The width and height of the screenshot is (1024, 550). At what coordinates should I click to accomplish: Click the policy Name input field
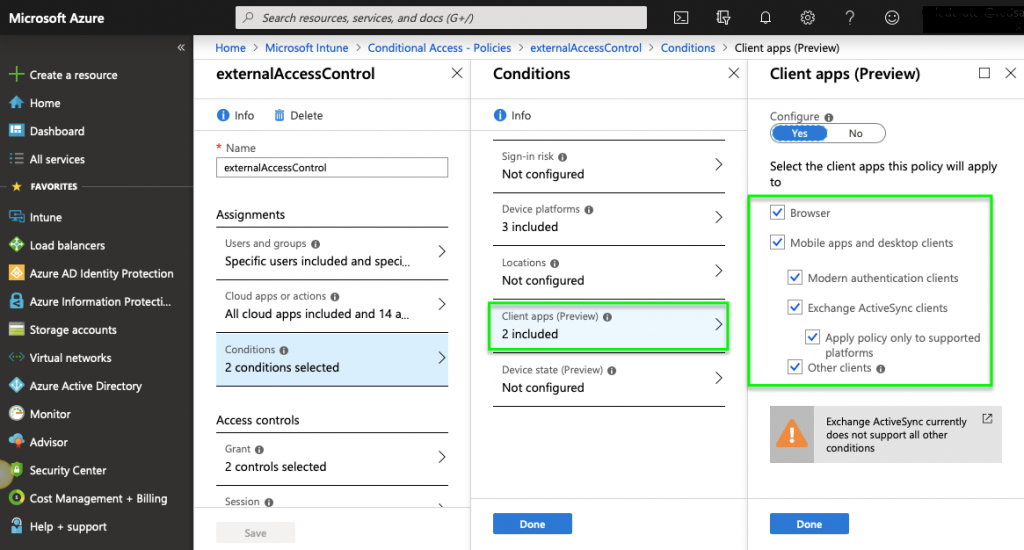click(x=332, y=167)
